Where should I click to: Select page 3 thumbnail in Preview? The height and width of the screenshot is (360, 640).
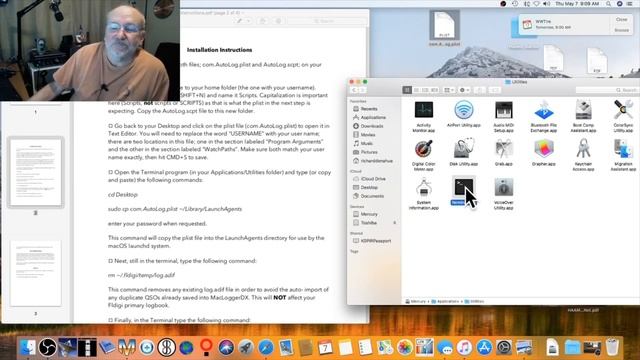point(36,273)
